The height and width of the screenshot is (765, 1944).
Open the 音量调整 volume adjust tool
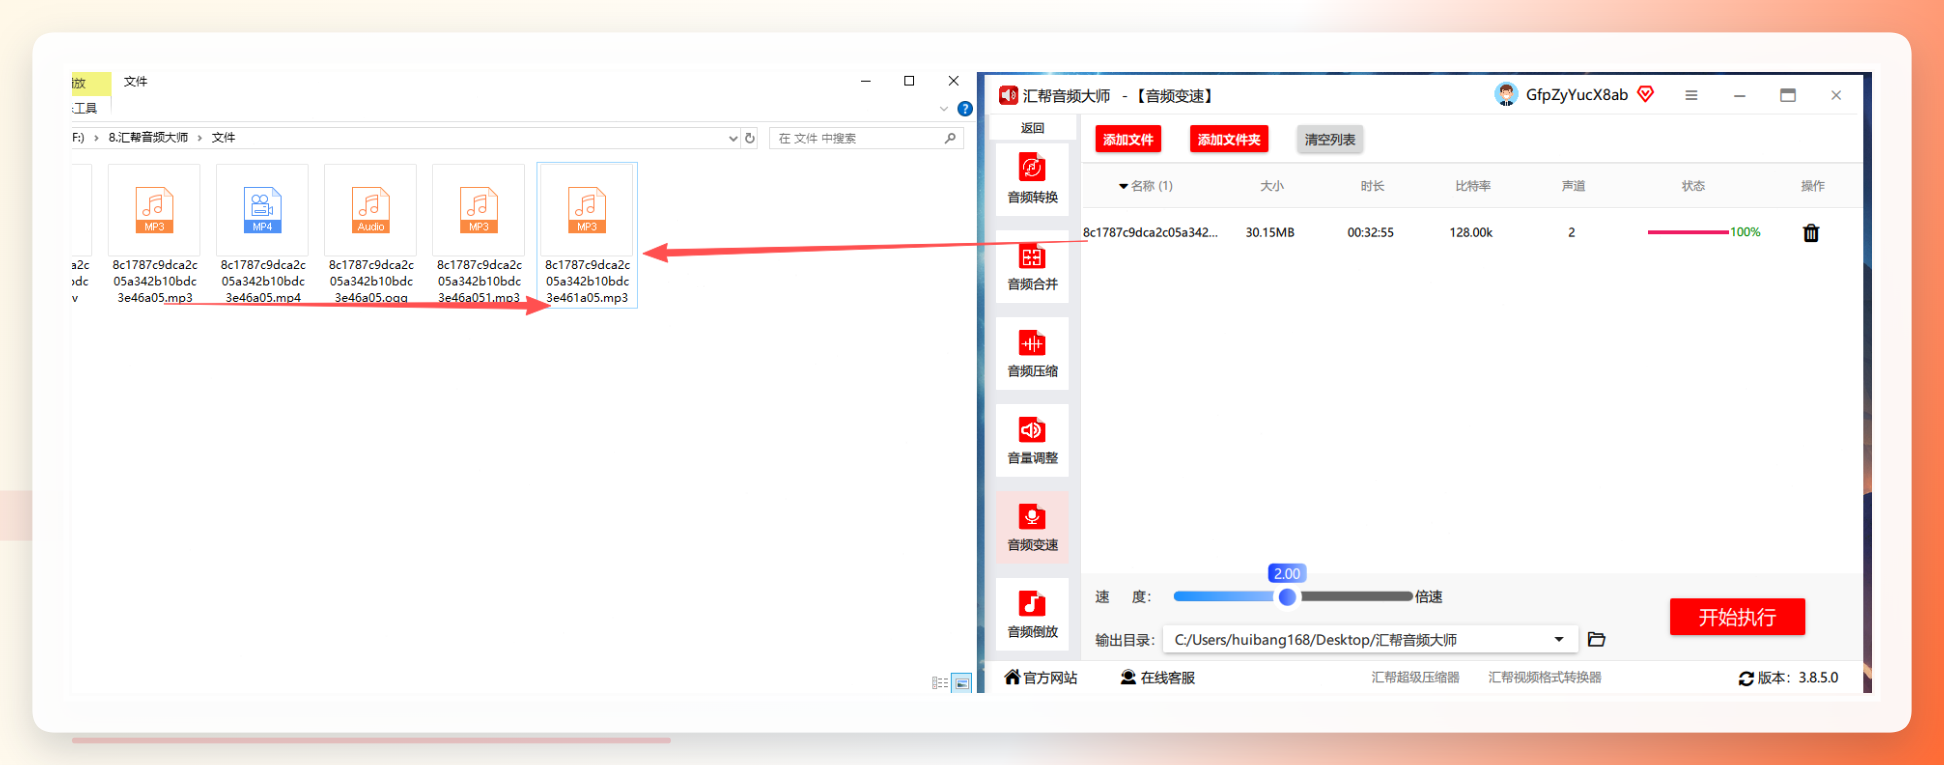click(1032, 440)
